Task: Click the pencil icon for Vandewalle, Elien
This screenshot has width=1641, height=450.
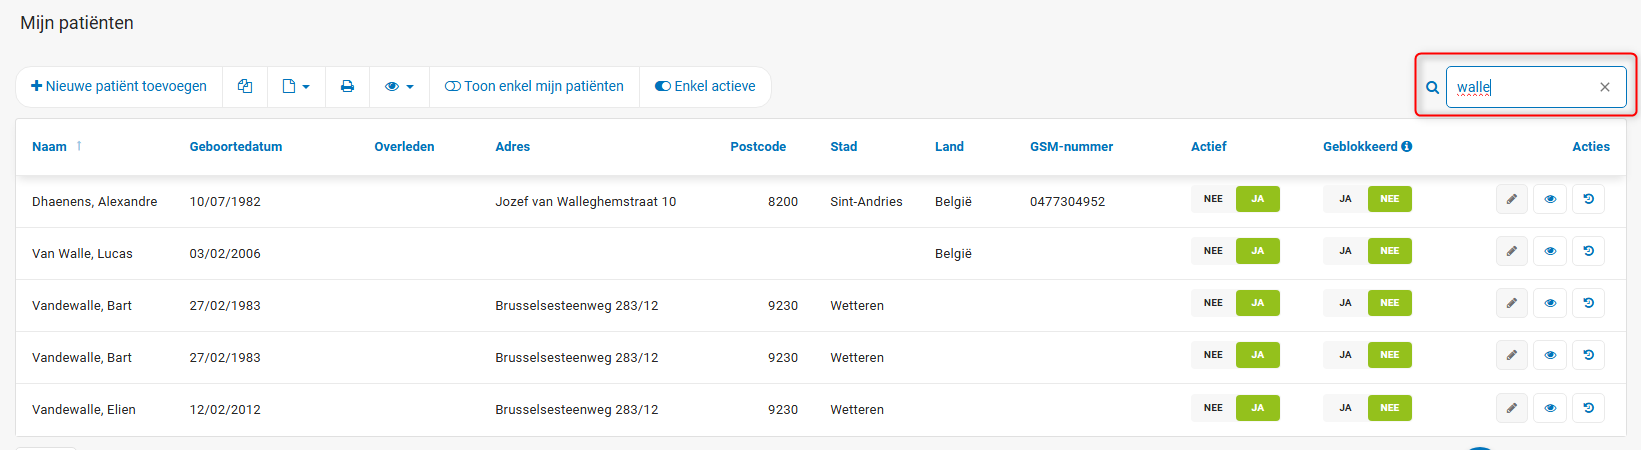Action: tap(1511, 408)
